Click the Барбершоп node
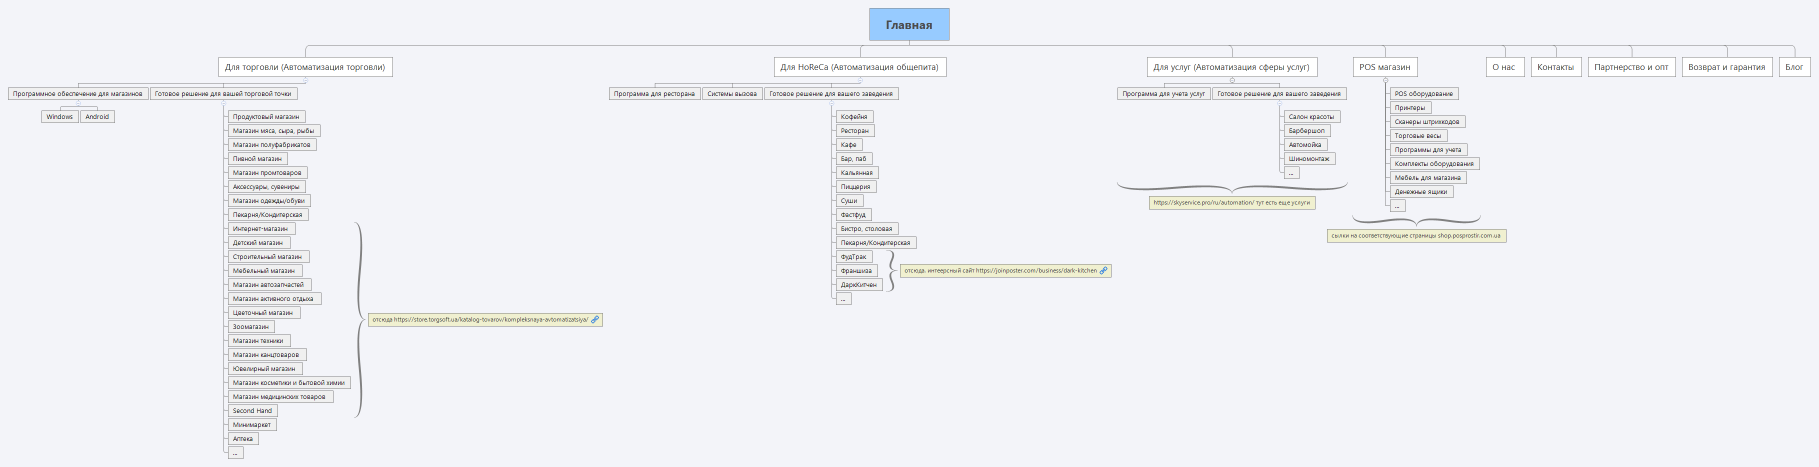1819x467 pixels. click(1306, 131)
